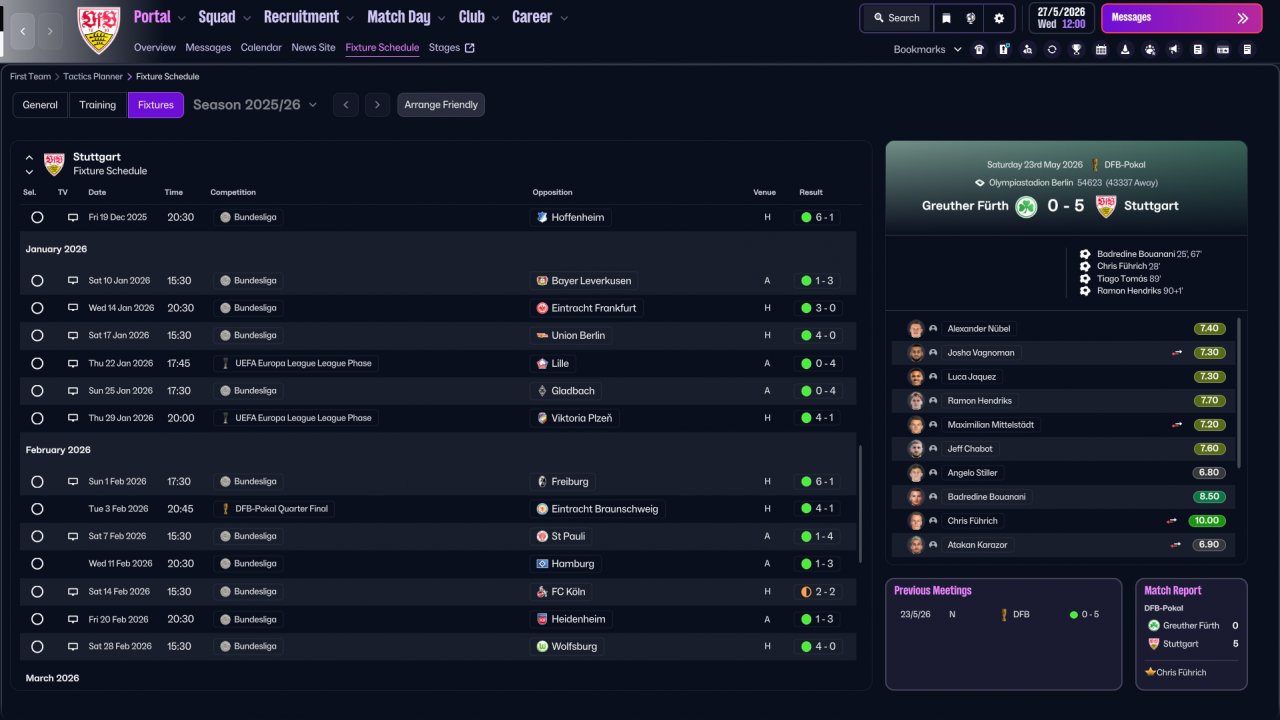Expand the Portal menu chevron

coord(180,18)
